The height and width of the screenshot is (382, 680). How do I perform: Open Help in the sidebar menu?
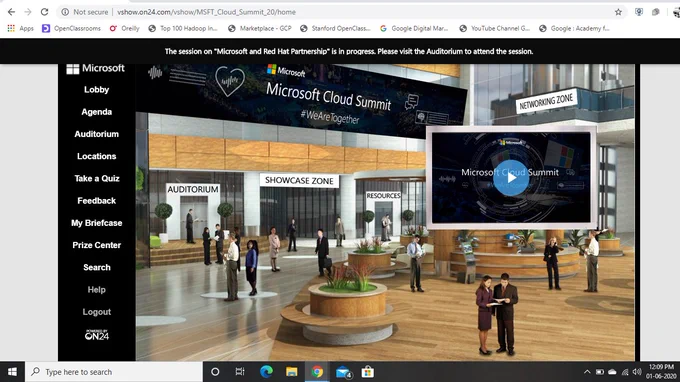click(x=96, y=290)
